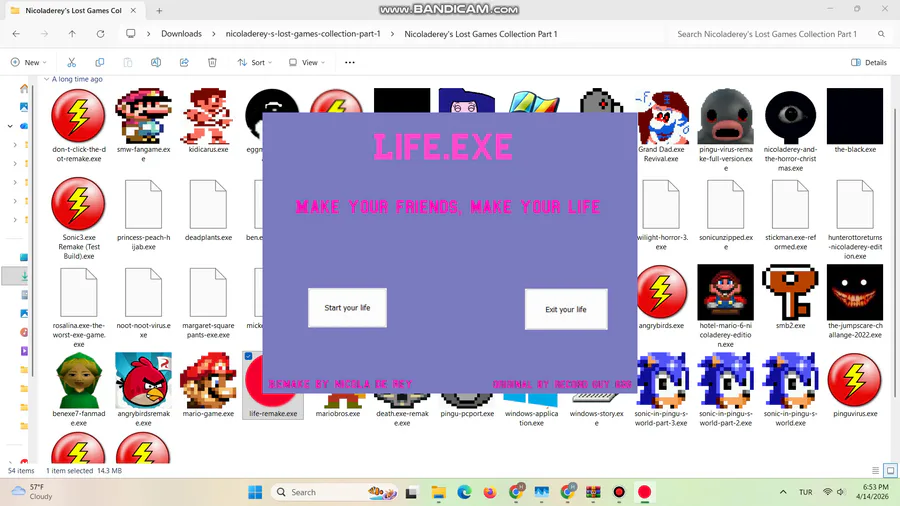The width and height of the screenshot is (900, 506).
Task: Select noot-noot-virus.exe file
Action: pos(143,293)
